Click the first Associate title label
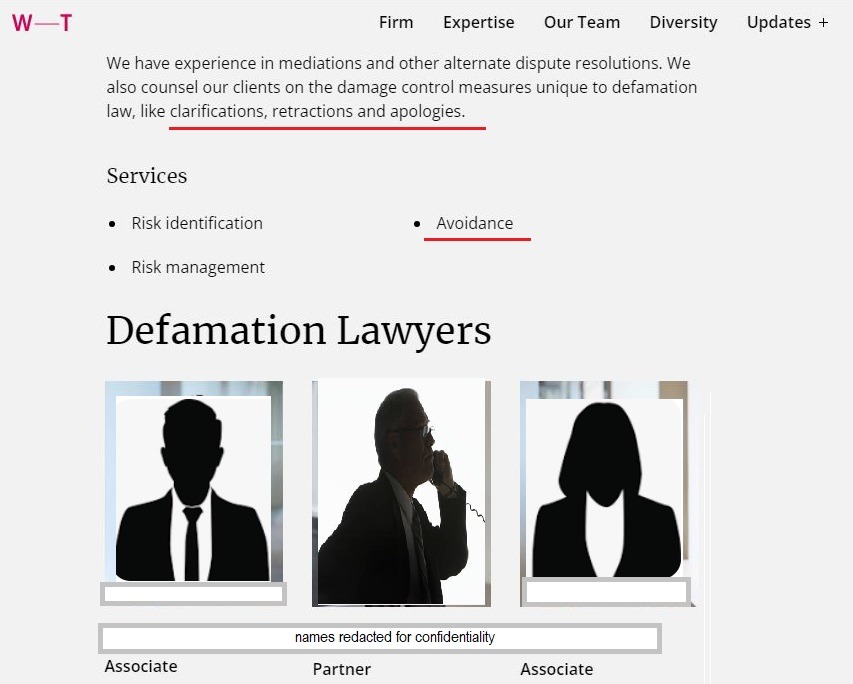Screen dimensions: 853x684 [x=141, y=666]
